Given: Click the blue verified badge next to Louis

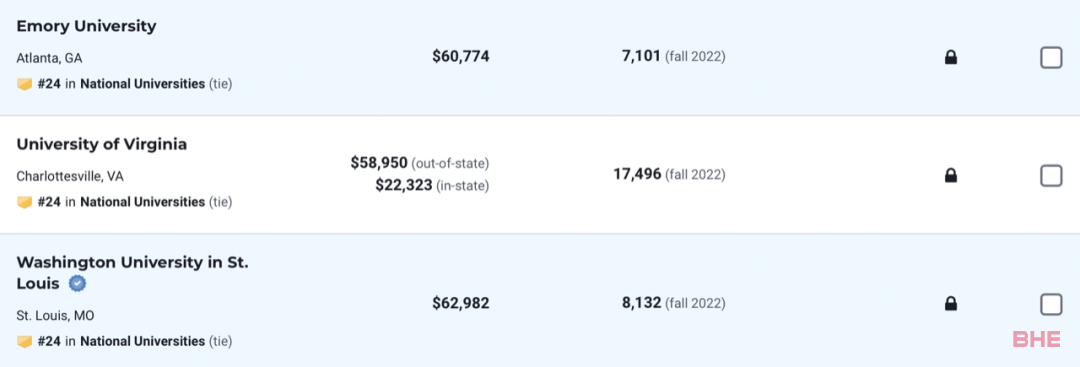Looking at the screenshot, I should pos(77,284).
